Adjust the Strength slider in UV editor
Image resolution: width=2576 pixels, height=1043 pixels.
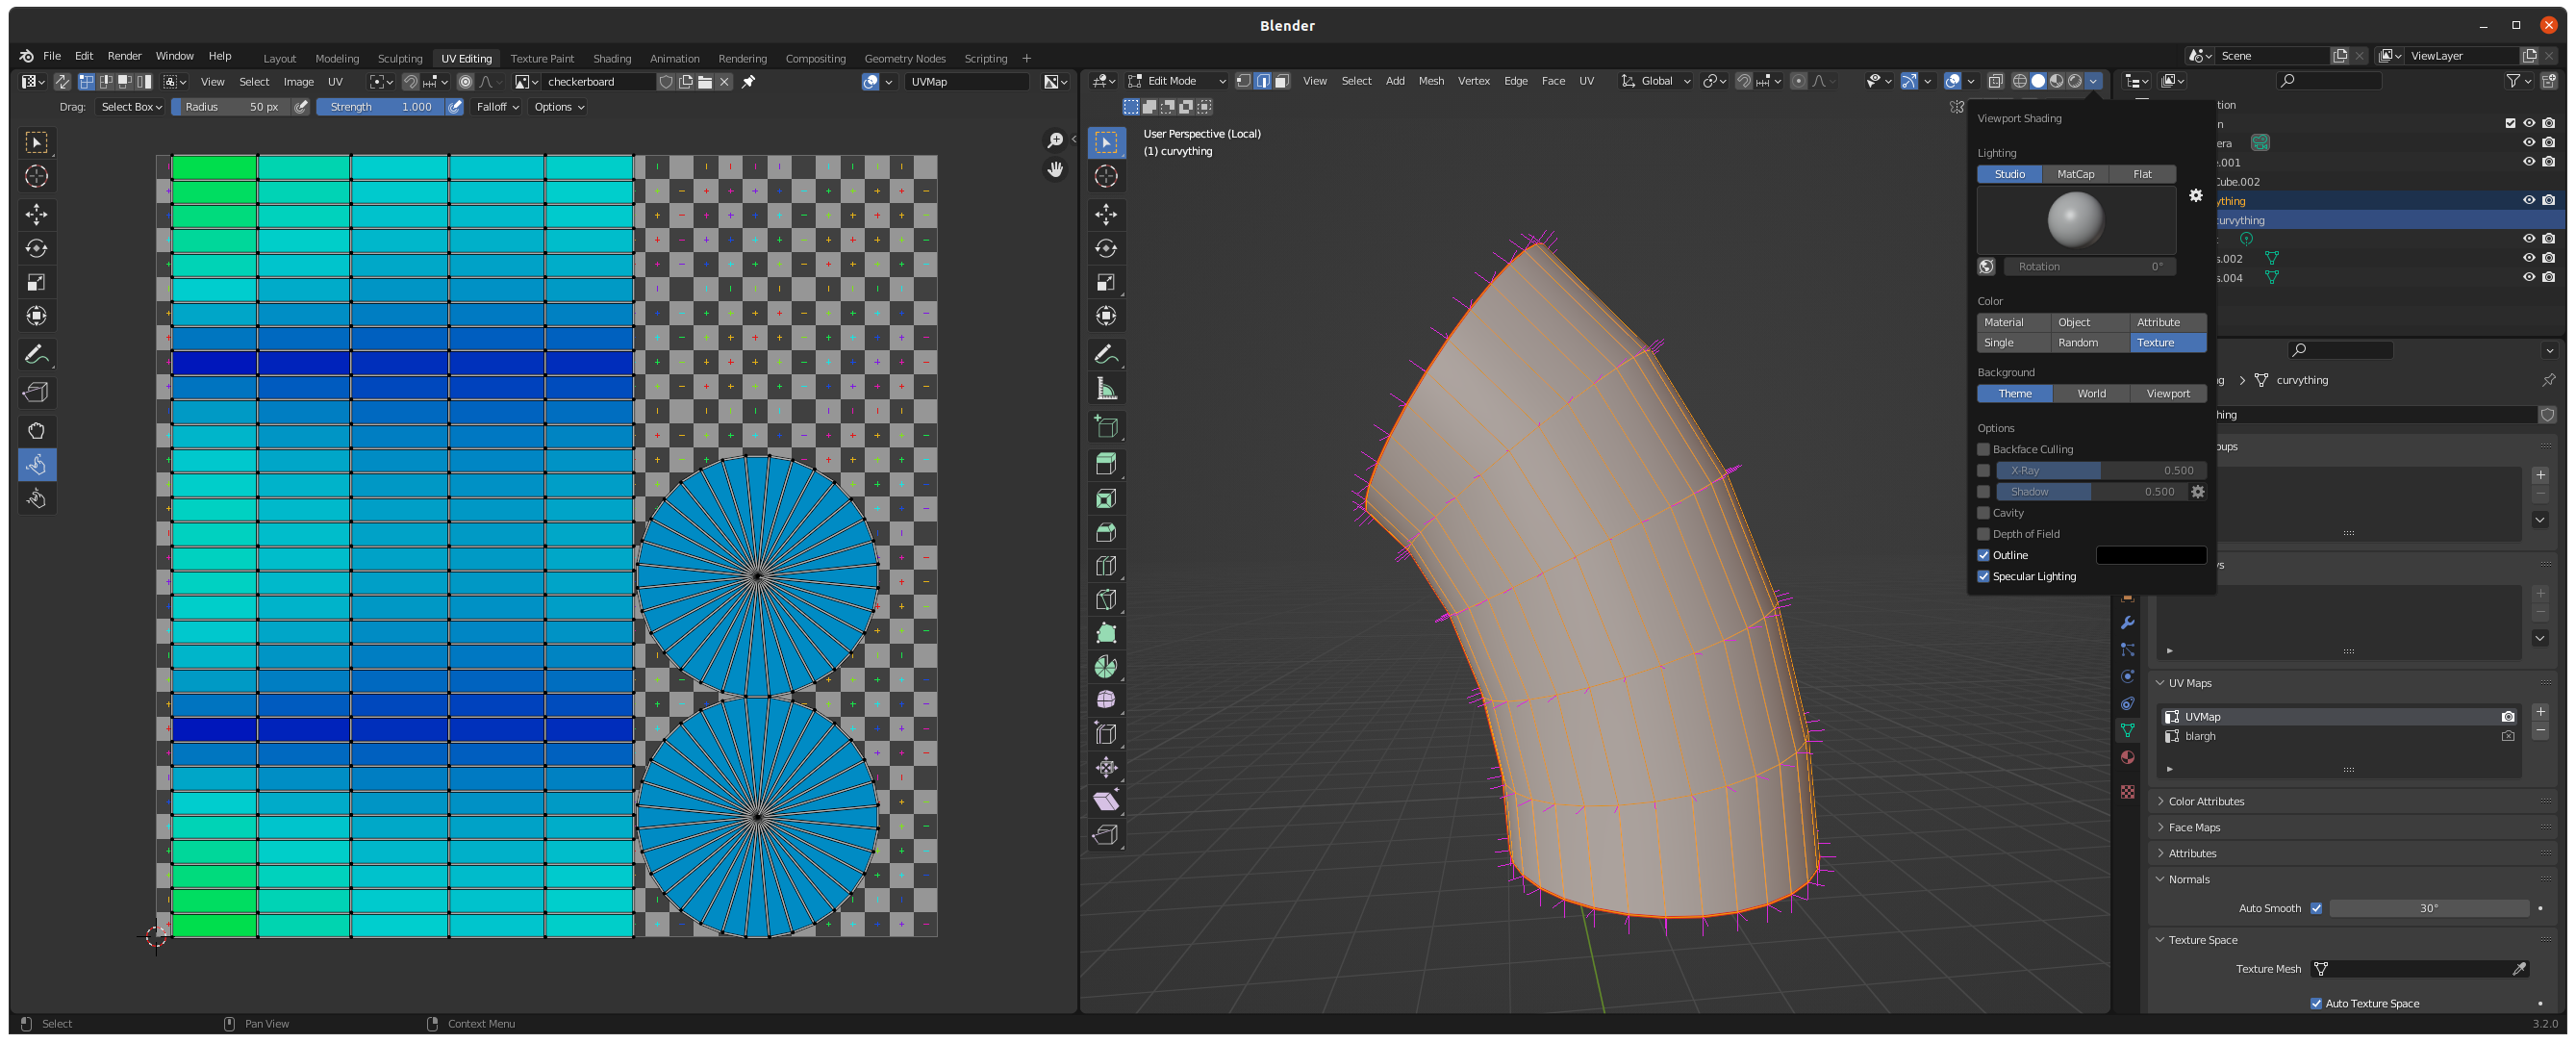point(381,107)
